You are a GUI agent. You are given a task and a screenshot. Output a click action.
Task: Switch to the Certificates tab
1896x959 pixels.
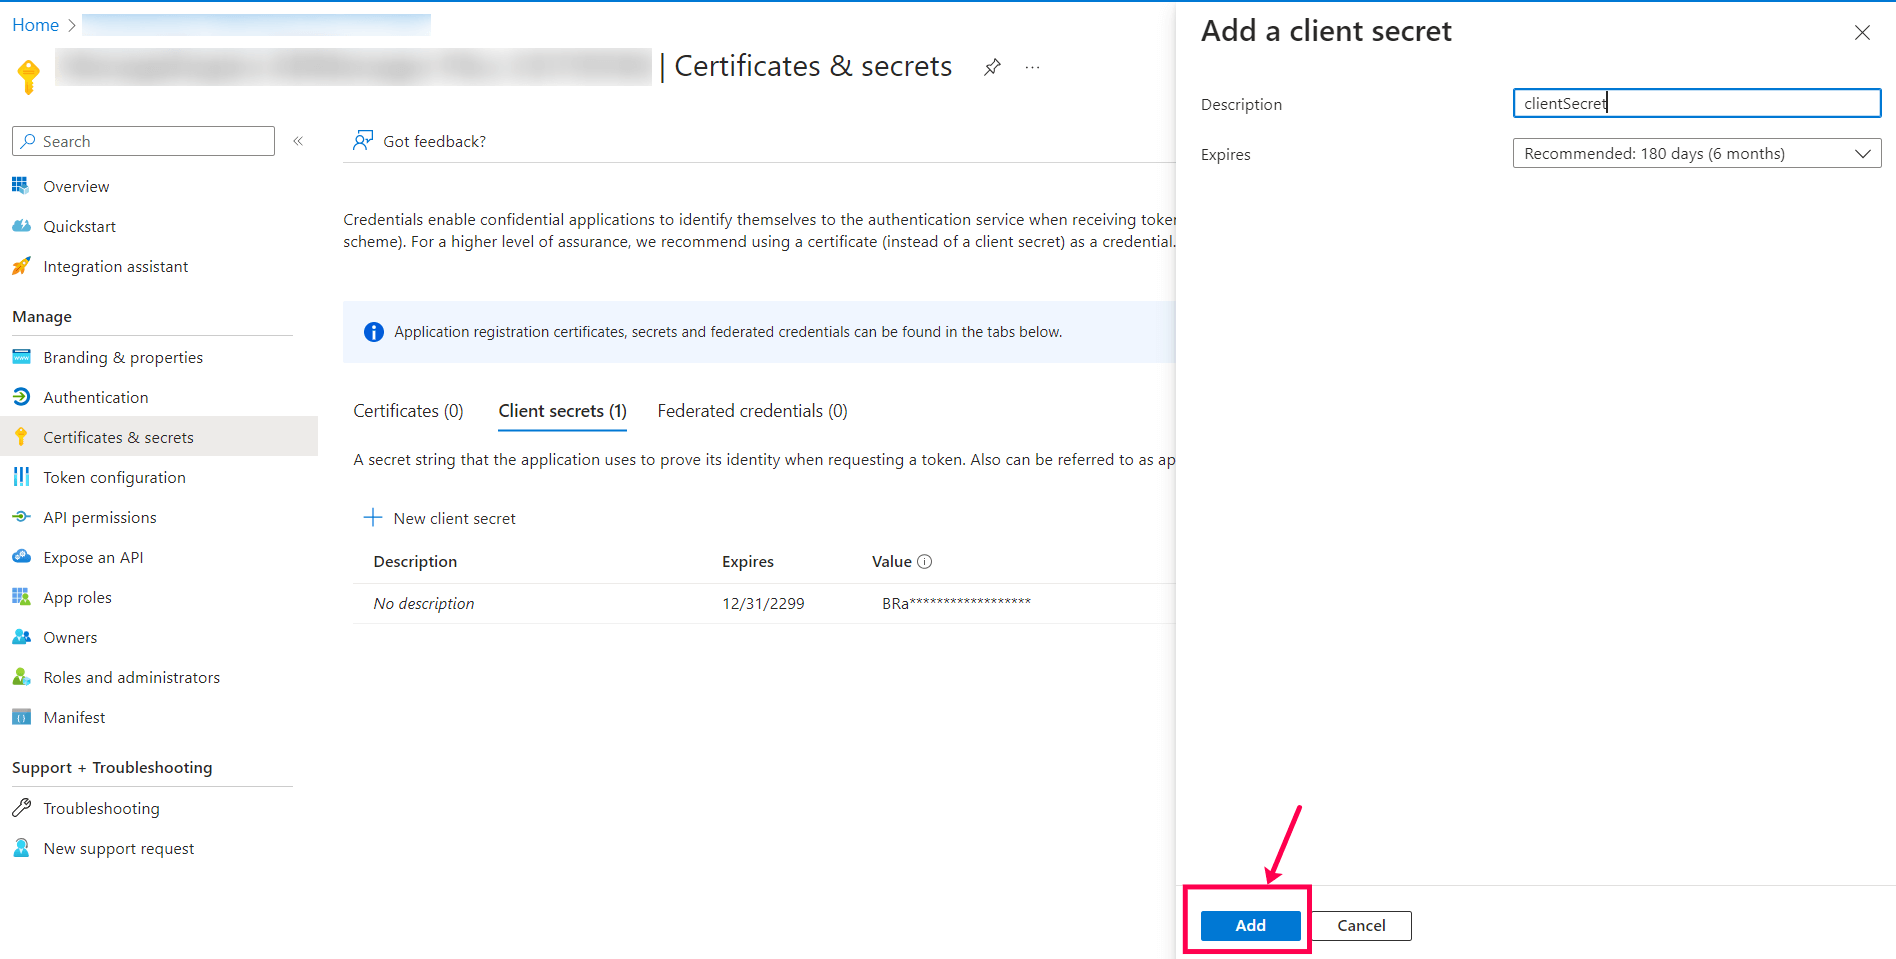pyautogui.click(x=408, y=411)
